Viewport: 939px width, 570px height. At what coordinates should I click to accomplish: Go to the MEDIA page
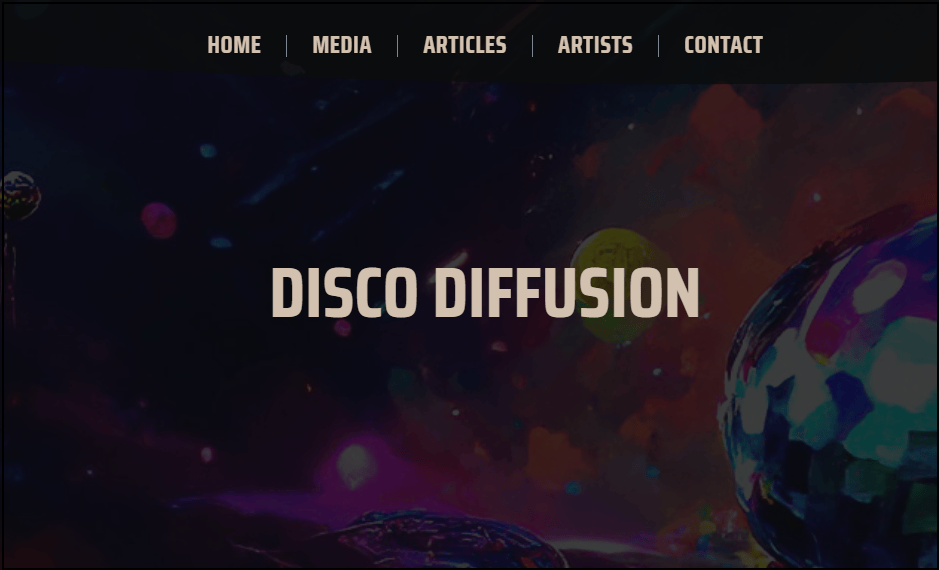tap(342, 45)
